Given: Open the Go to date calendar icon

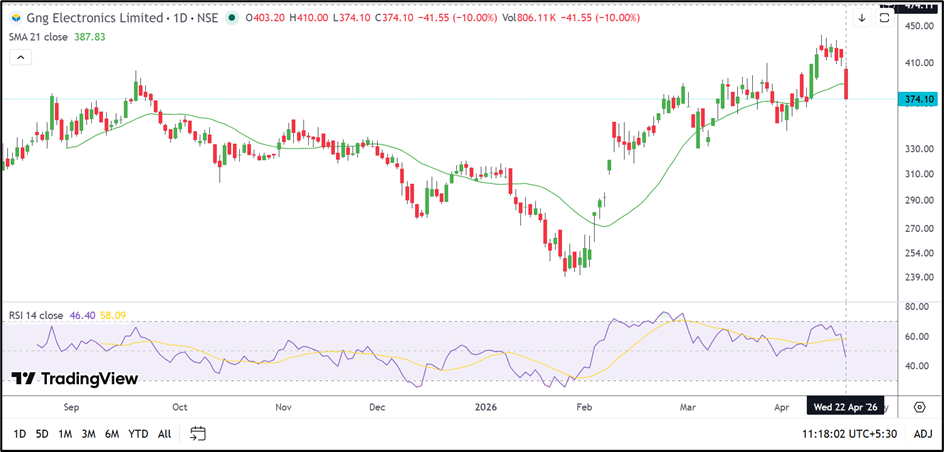Looking at the screenshot, I should pyautogui.click(x=198, y=434).
